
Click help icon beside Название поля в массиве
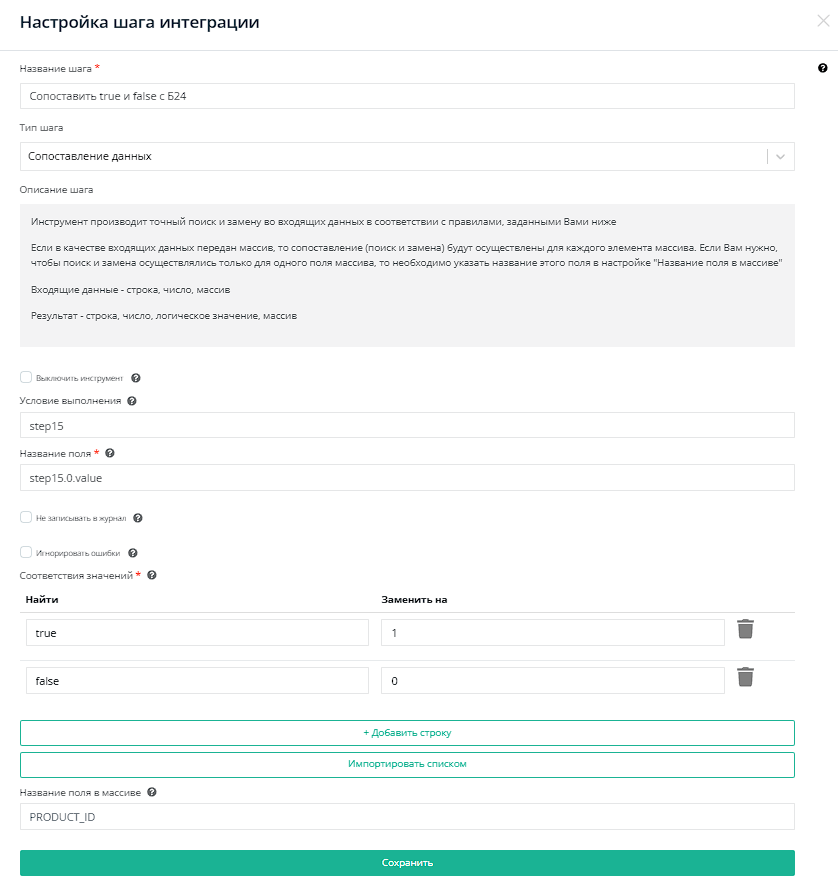point(152,792)
